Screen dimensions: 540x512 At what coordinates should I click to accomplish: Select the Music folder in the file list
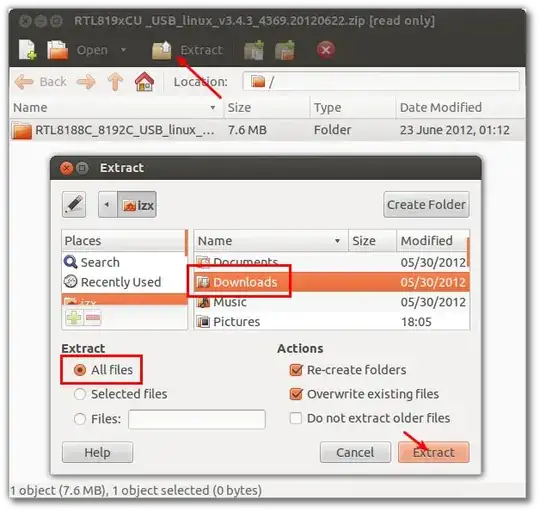(x=332, y=302)
